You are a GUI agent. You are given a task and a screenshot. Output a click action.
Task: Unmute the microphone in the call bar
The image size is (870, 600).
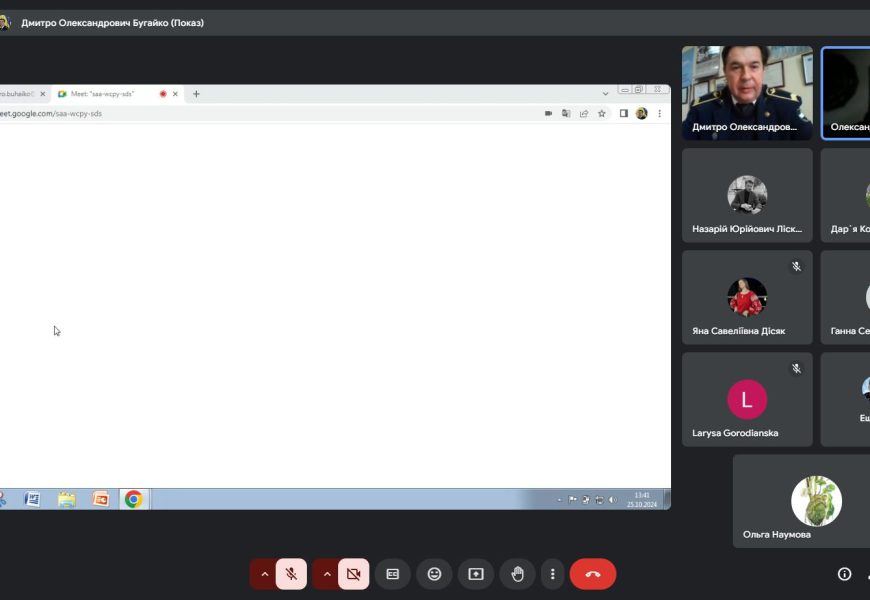(291, 574)
